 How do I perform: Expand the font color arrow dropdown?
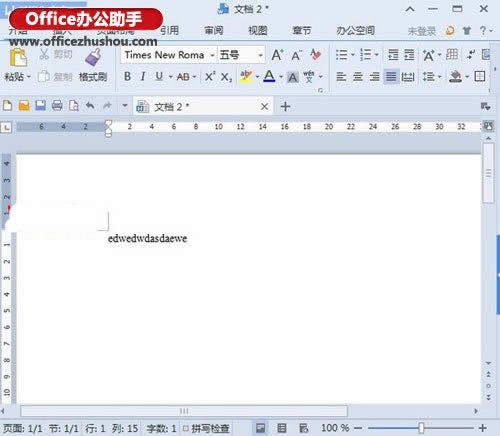coord(281,77)
